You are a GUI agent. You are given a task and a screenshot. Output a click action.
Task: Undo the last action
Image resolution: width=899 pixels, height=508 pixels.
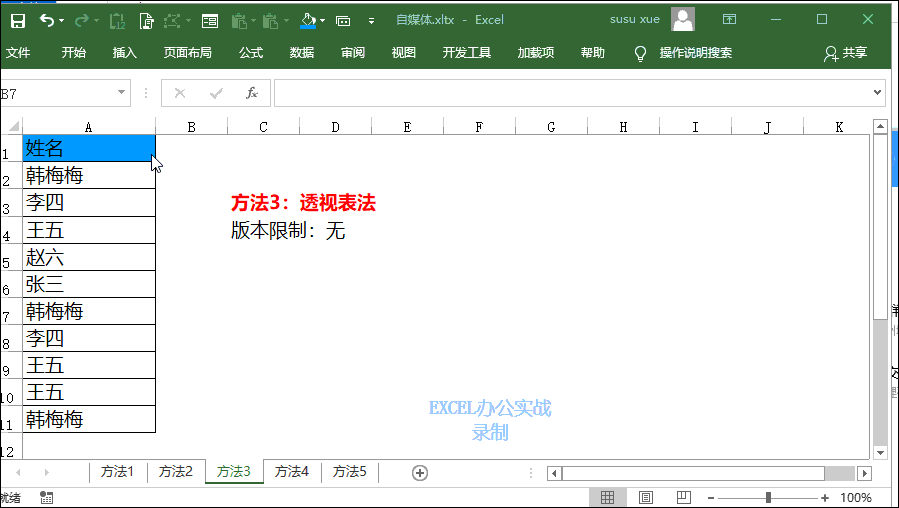point(46,21)
